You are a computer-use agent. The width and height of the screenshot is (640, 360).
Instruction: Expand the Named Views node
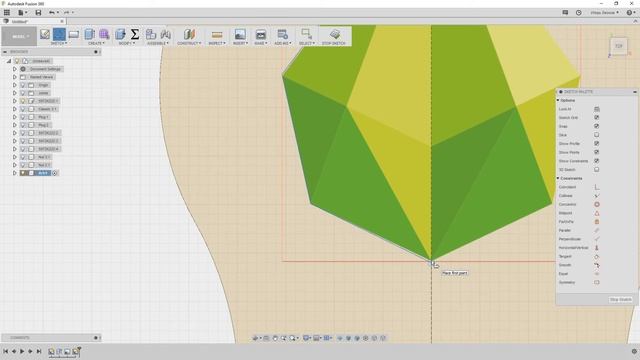pos(15,77)
